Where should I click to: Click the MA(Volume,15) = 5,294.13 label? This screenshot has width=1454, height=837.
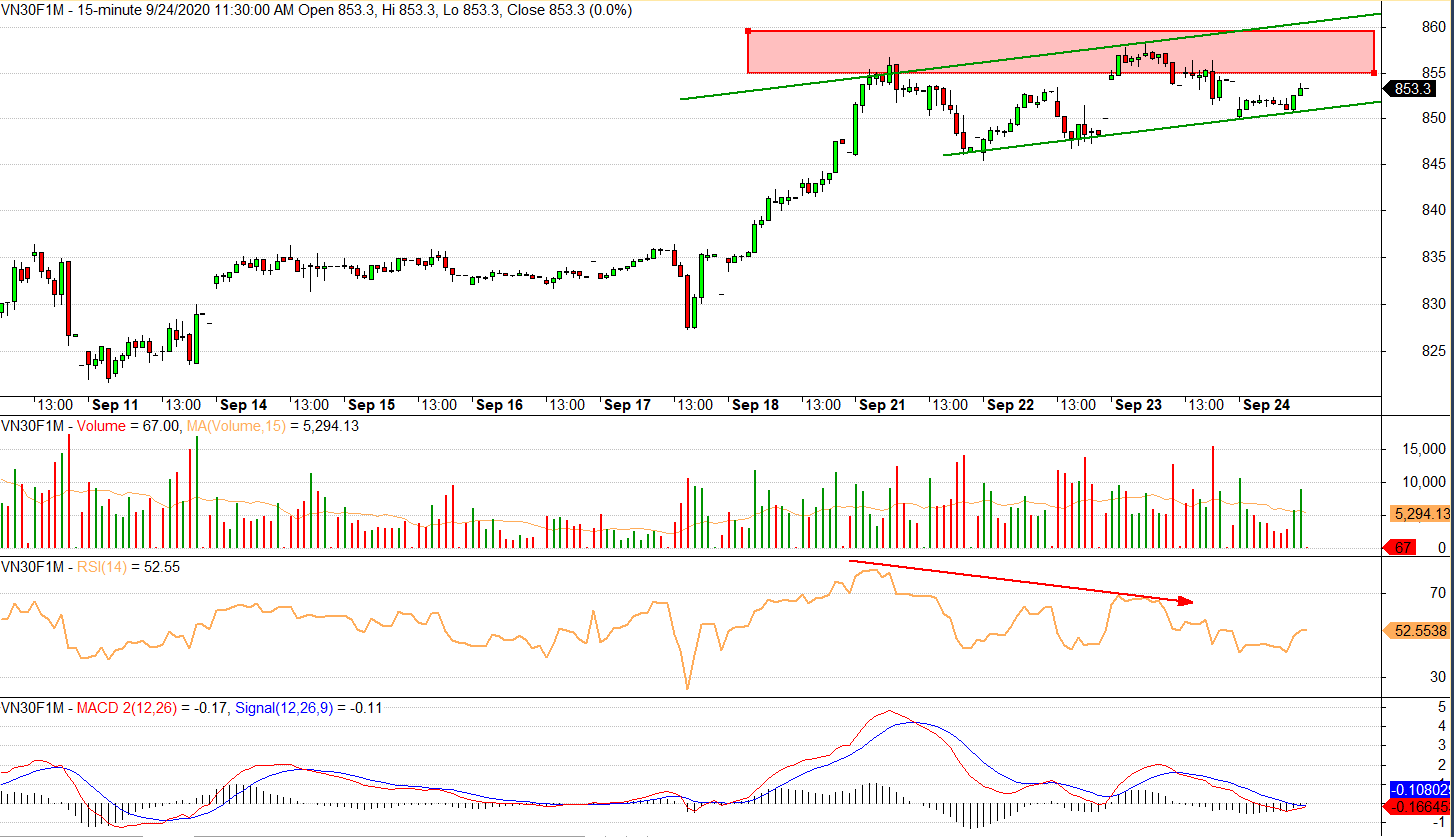pyautogui.click(x=274, y=426)
